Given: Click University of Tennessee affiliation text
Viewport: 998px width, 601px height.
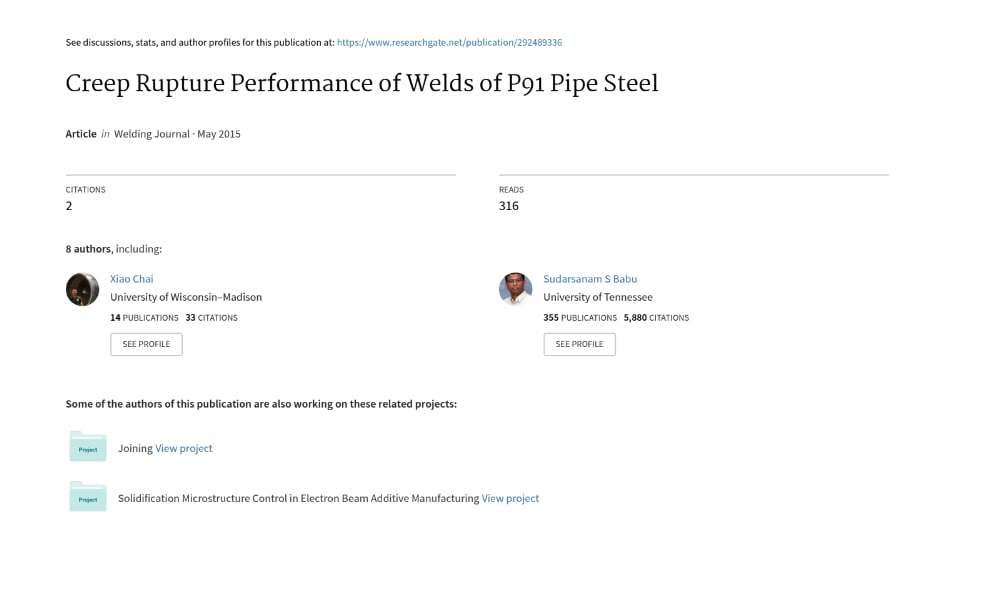Looking at the screenshot, I should tap(598, 297).
